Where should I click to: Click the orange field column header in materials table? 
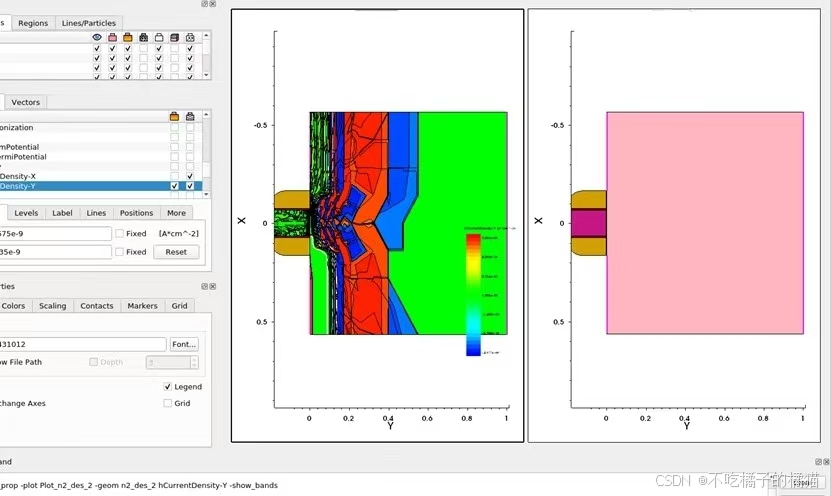[x=128, y=37]
